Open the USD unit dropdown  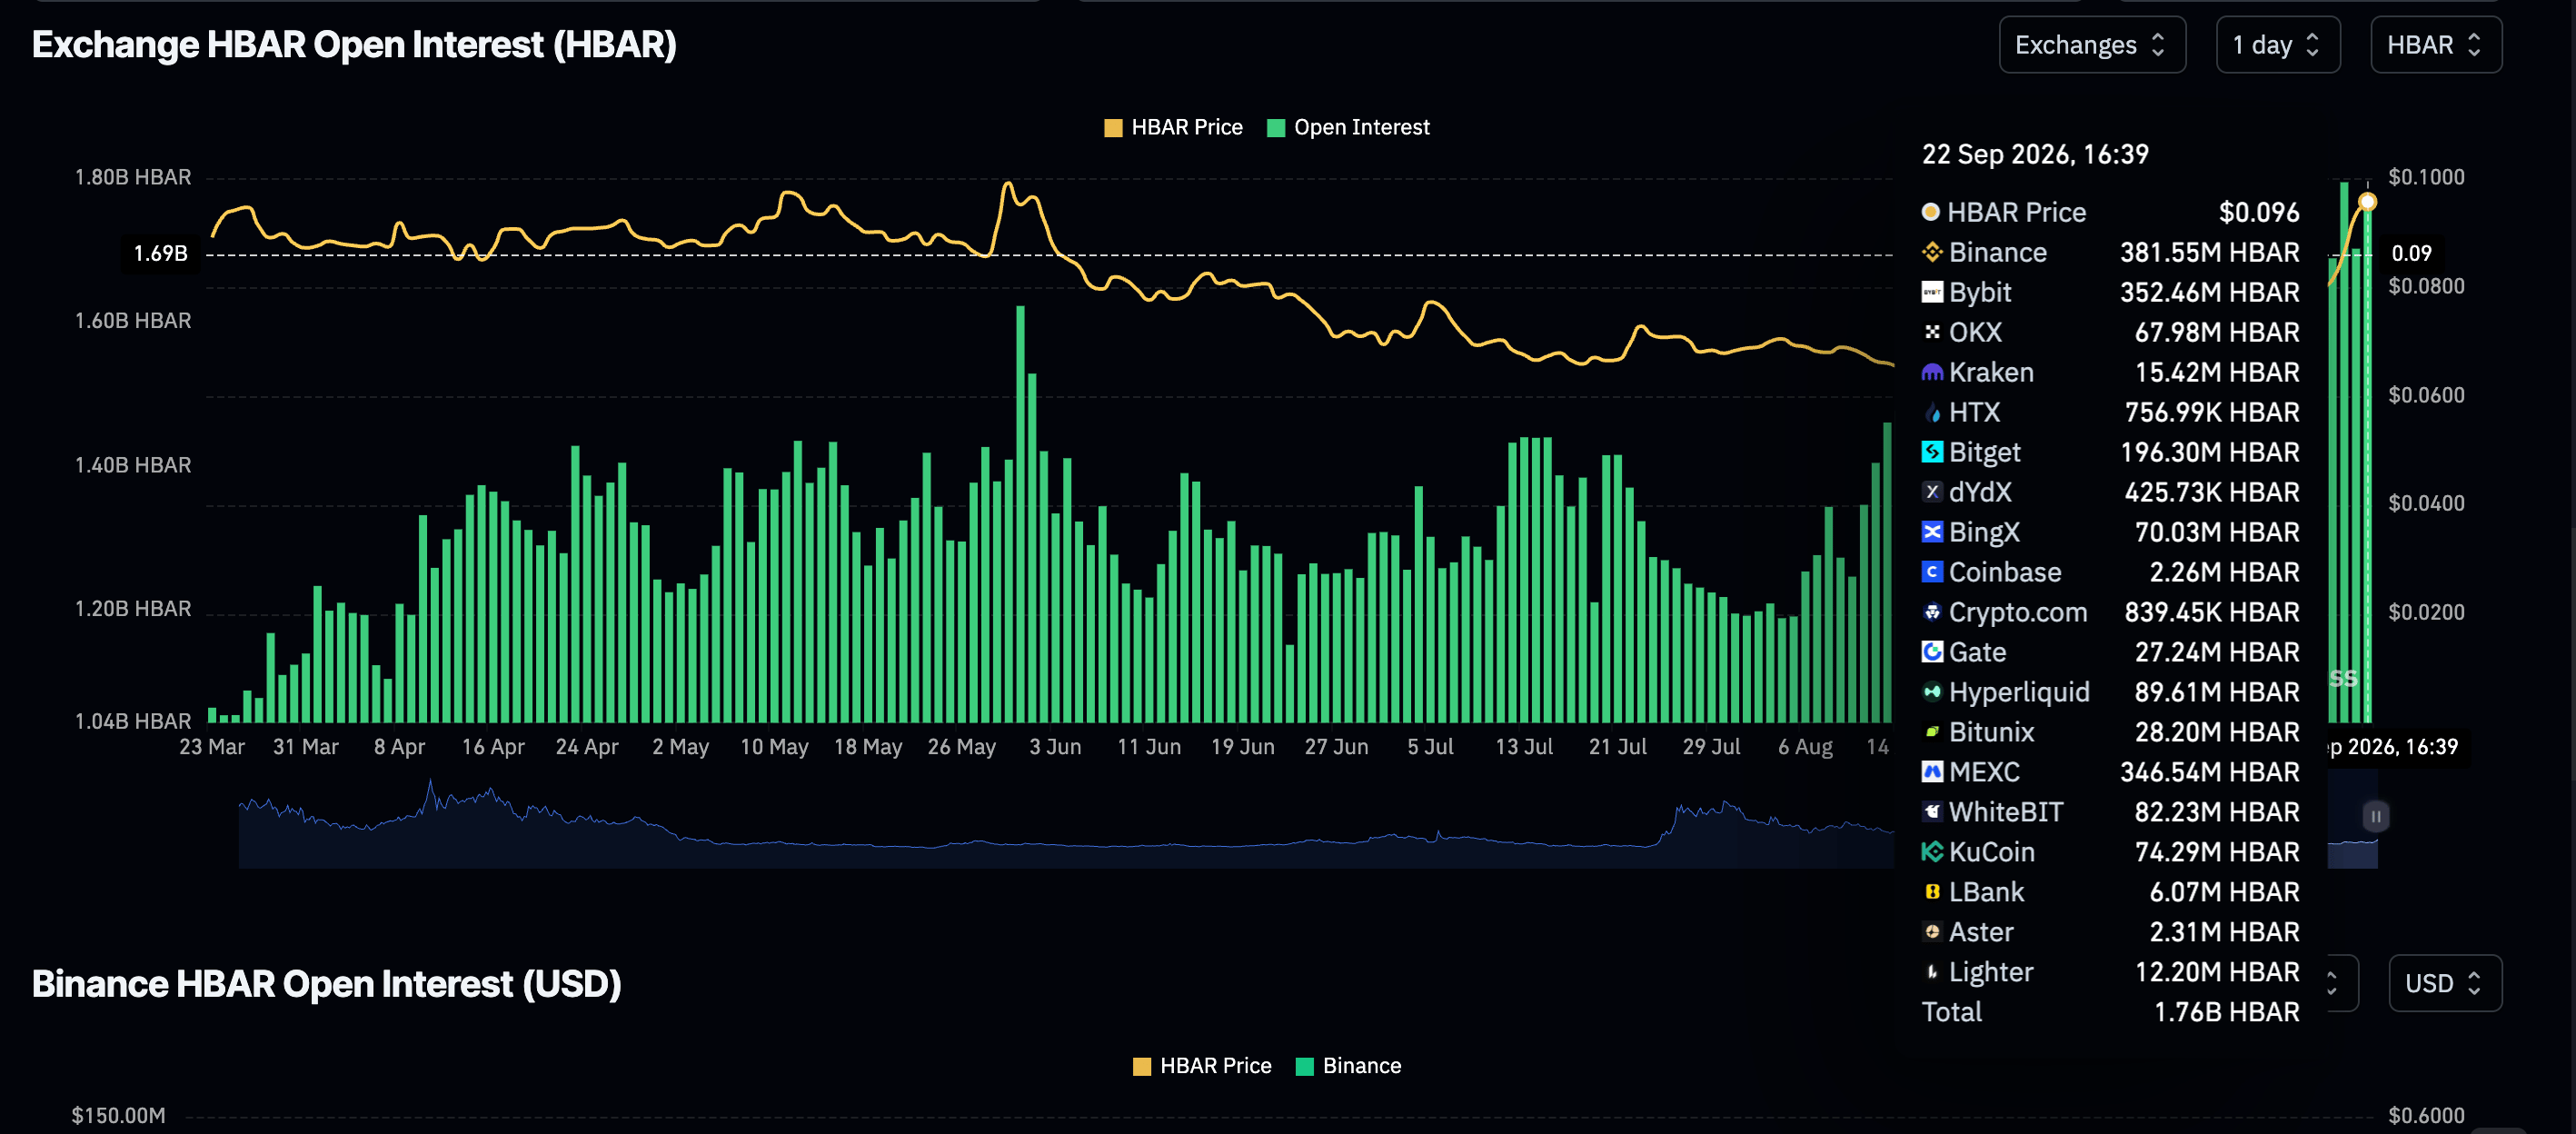[2445, 984]
